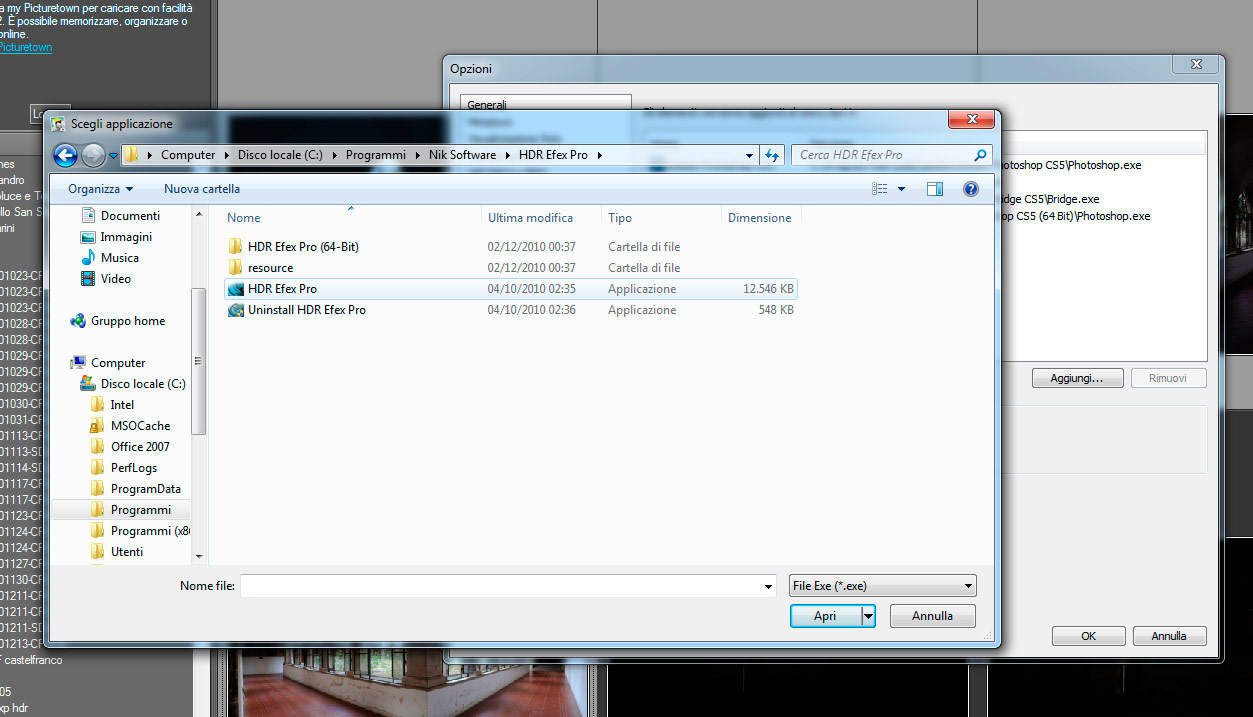Close the Scegli applicazione dialog
The image size is (1253, 717).
pyautogui.click(x=970, y=120)
